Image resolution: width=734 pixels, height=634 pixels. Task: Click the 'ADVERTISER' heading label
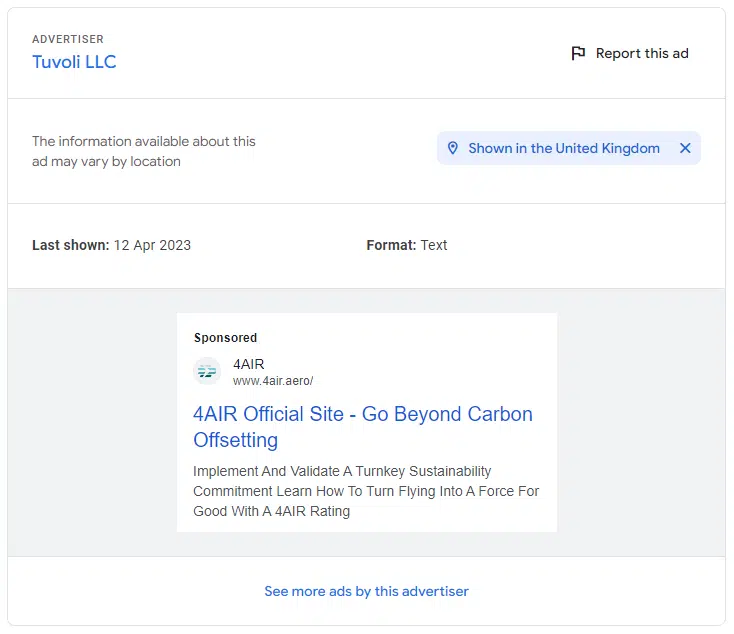[68, 39]
